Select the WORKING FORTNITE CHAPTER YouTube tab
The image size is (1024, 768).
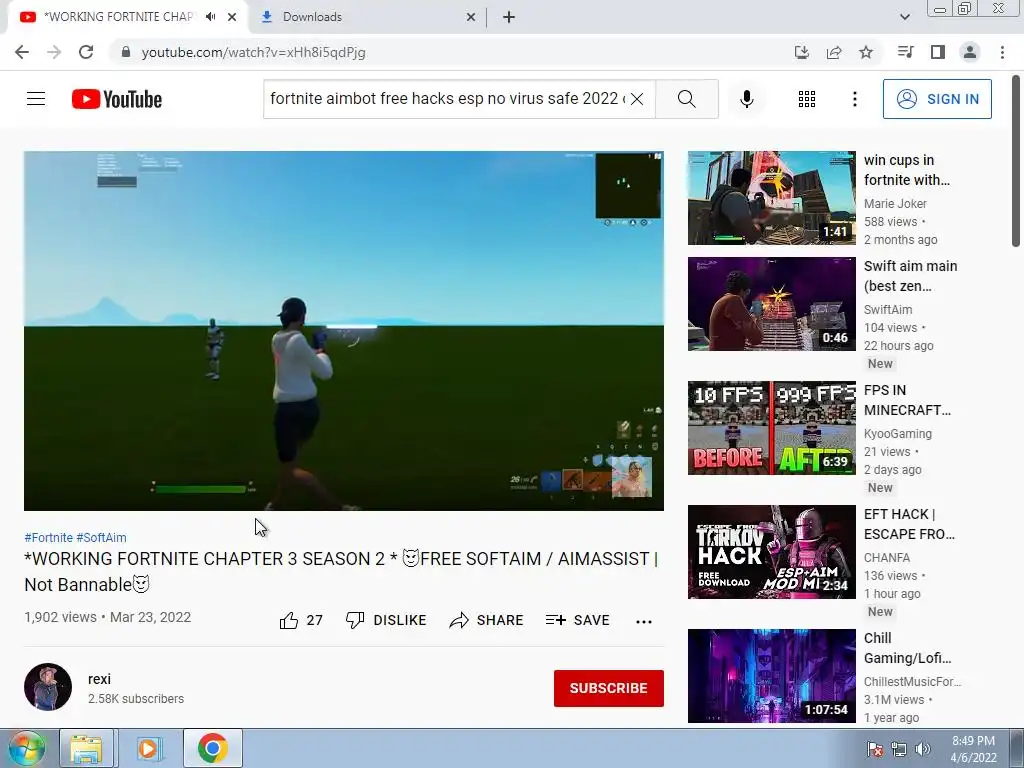120,17
